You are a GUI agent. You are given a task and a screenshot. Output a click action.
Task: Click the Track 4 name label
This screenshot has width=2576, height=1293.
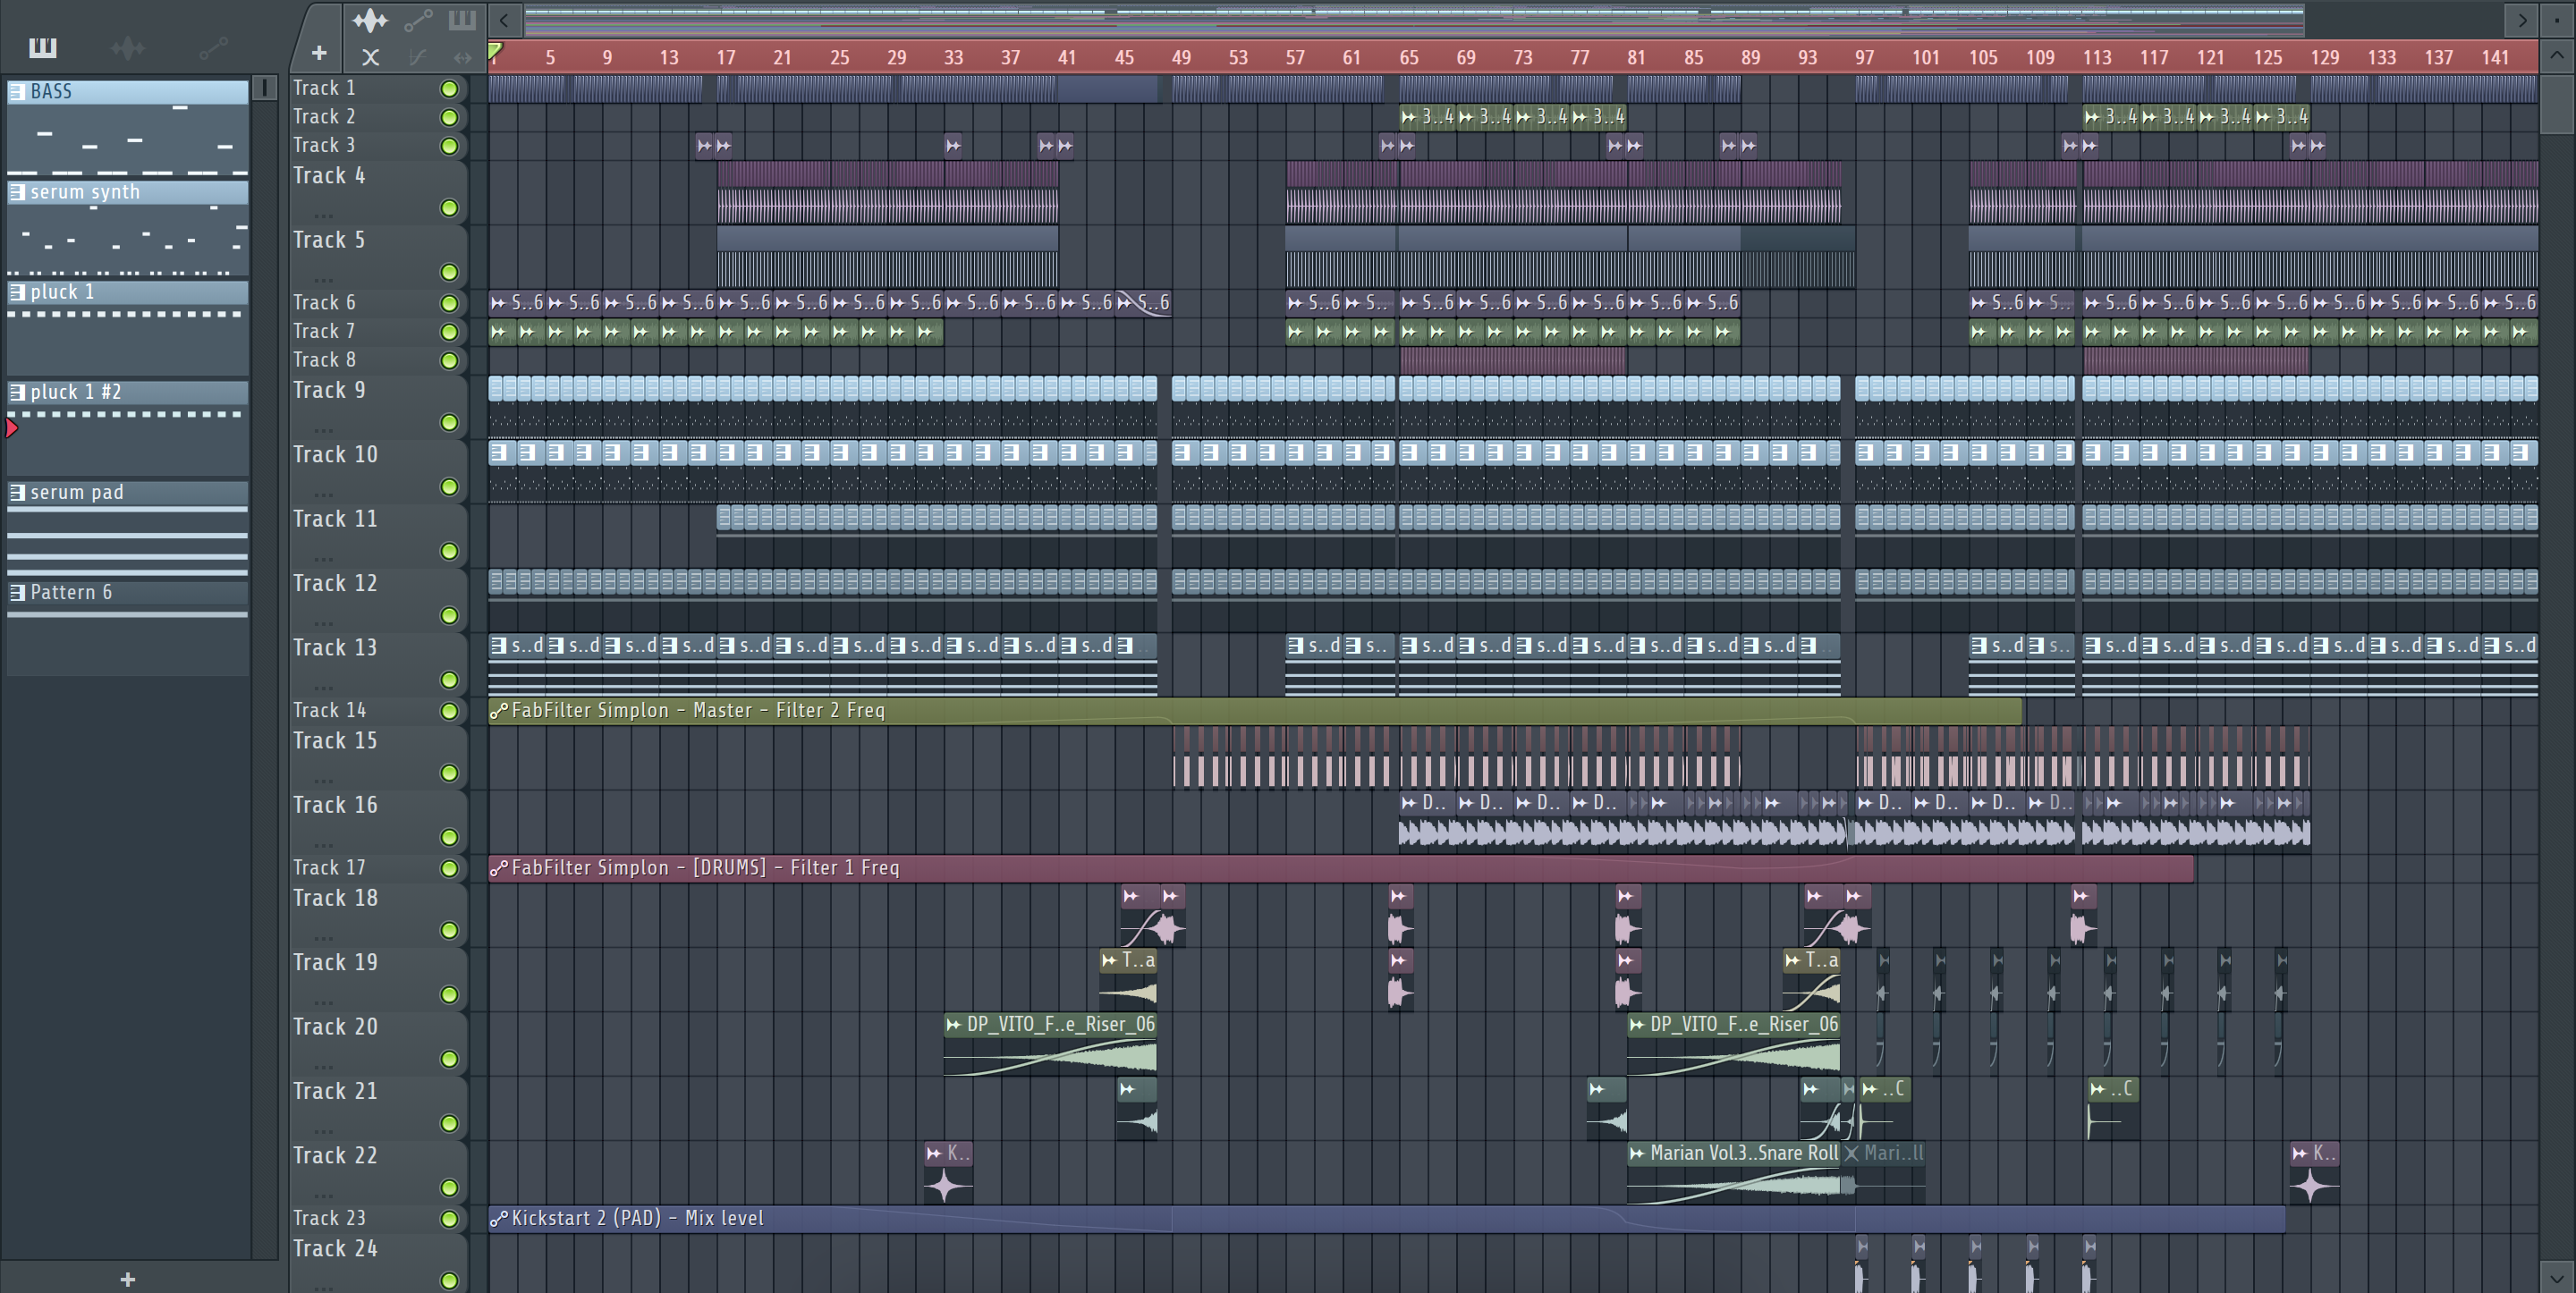click(x=329, y=176)
